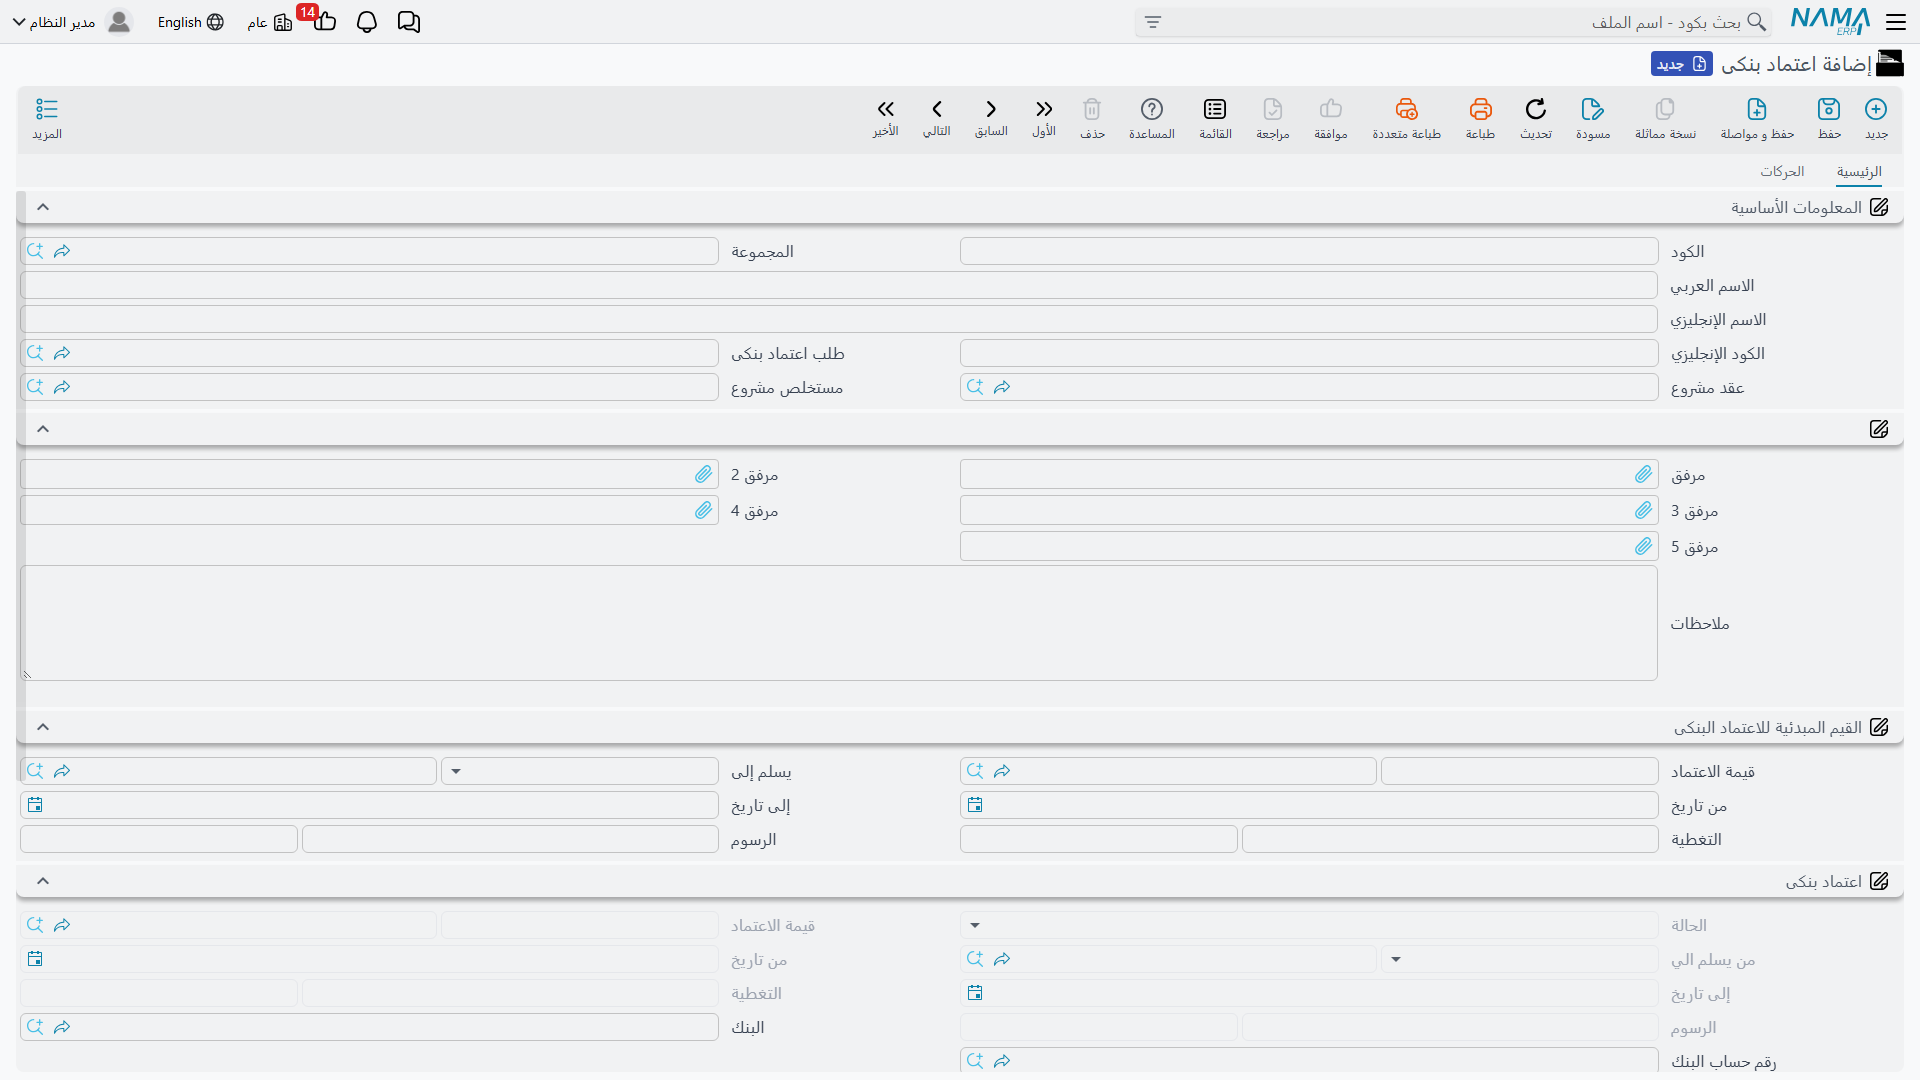Click paperclip icon in مرفق 5 field
This screenshot has height=1080, width=1920.
(x=1643, y=546)
